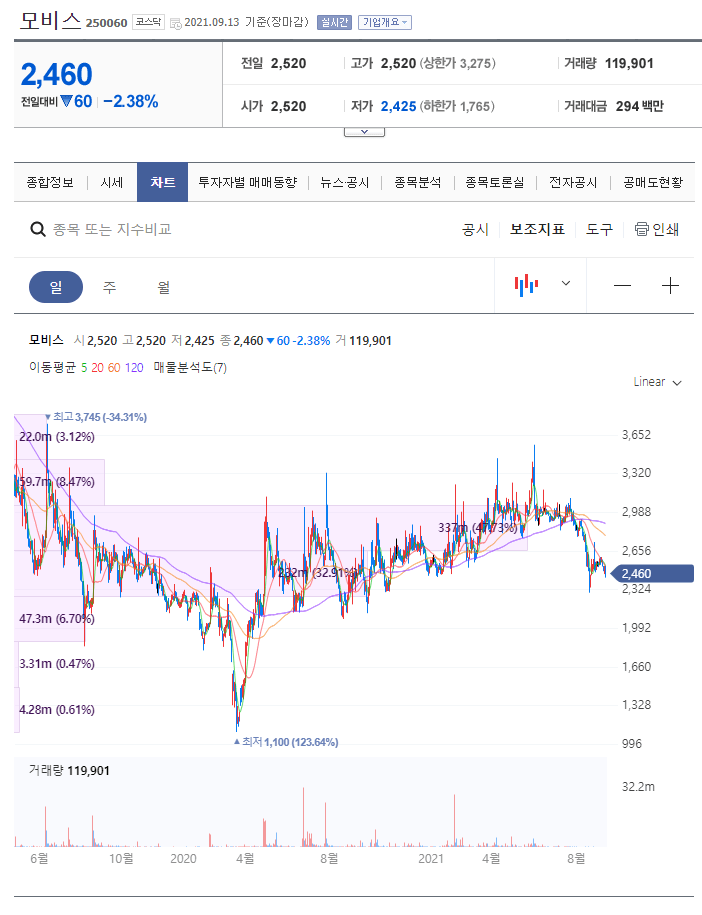Image resolution: width=702 pixels, height=915 pixels.
Task: Select the 일 daily period toggle
Action: pyautogui.click(x=56, y=287)
